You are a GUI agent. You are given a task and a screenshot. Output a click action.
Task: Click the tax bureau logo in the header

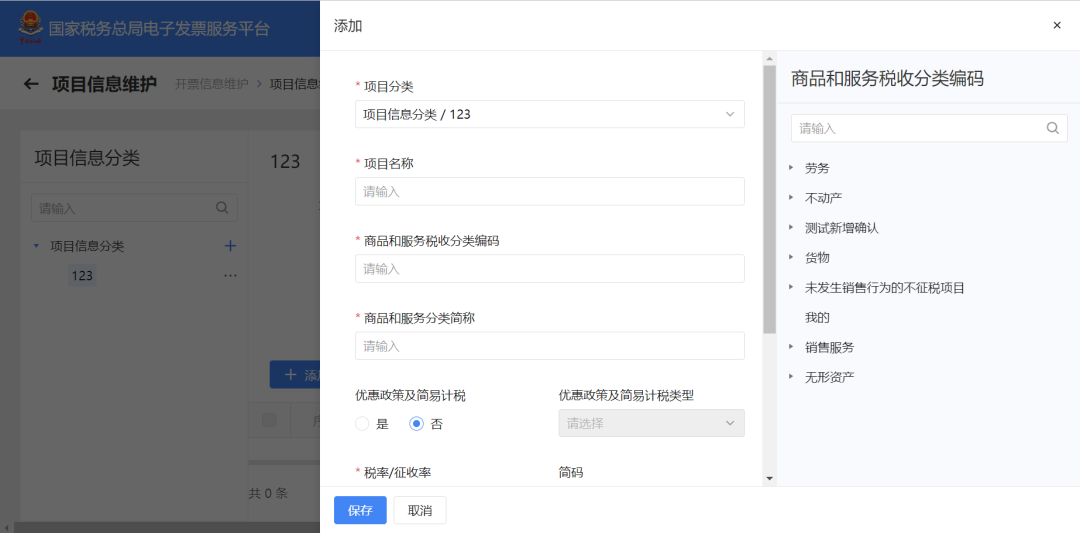30,28
